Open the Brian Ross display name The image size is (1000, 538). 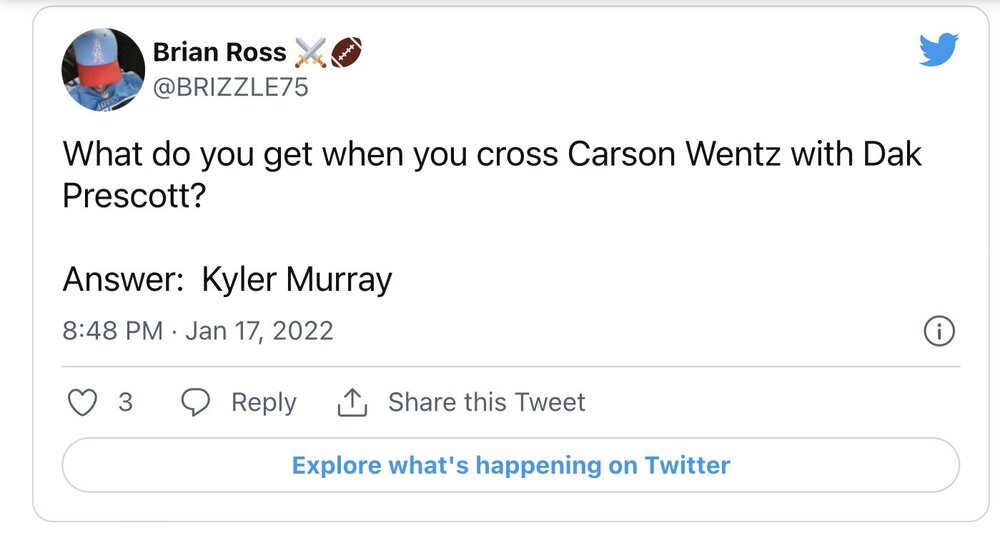(x=220, y=52)
